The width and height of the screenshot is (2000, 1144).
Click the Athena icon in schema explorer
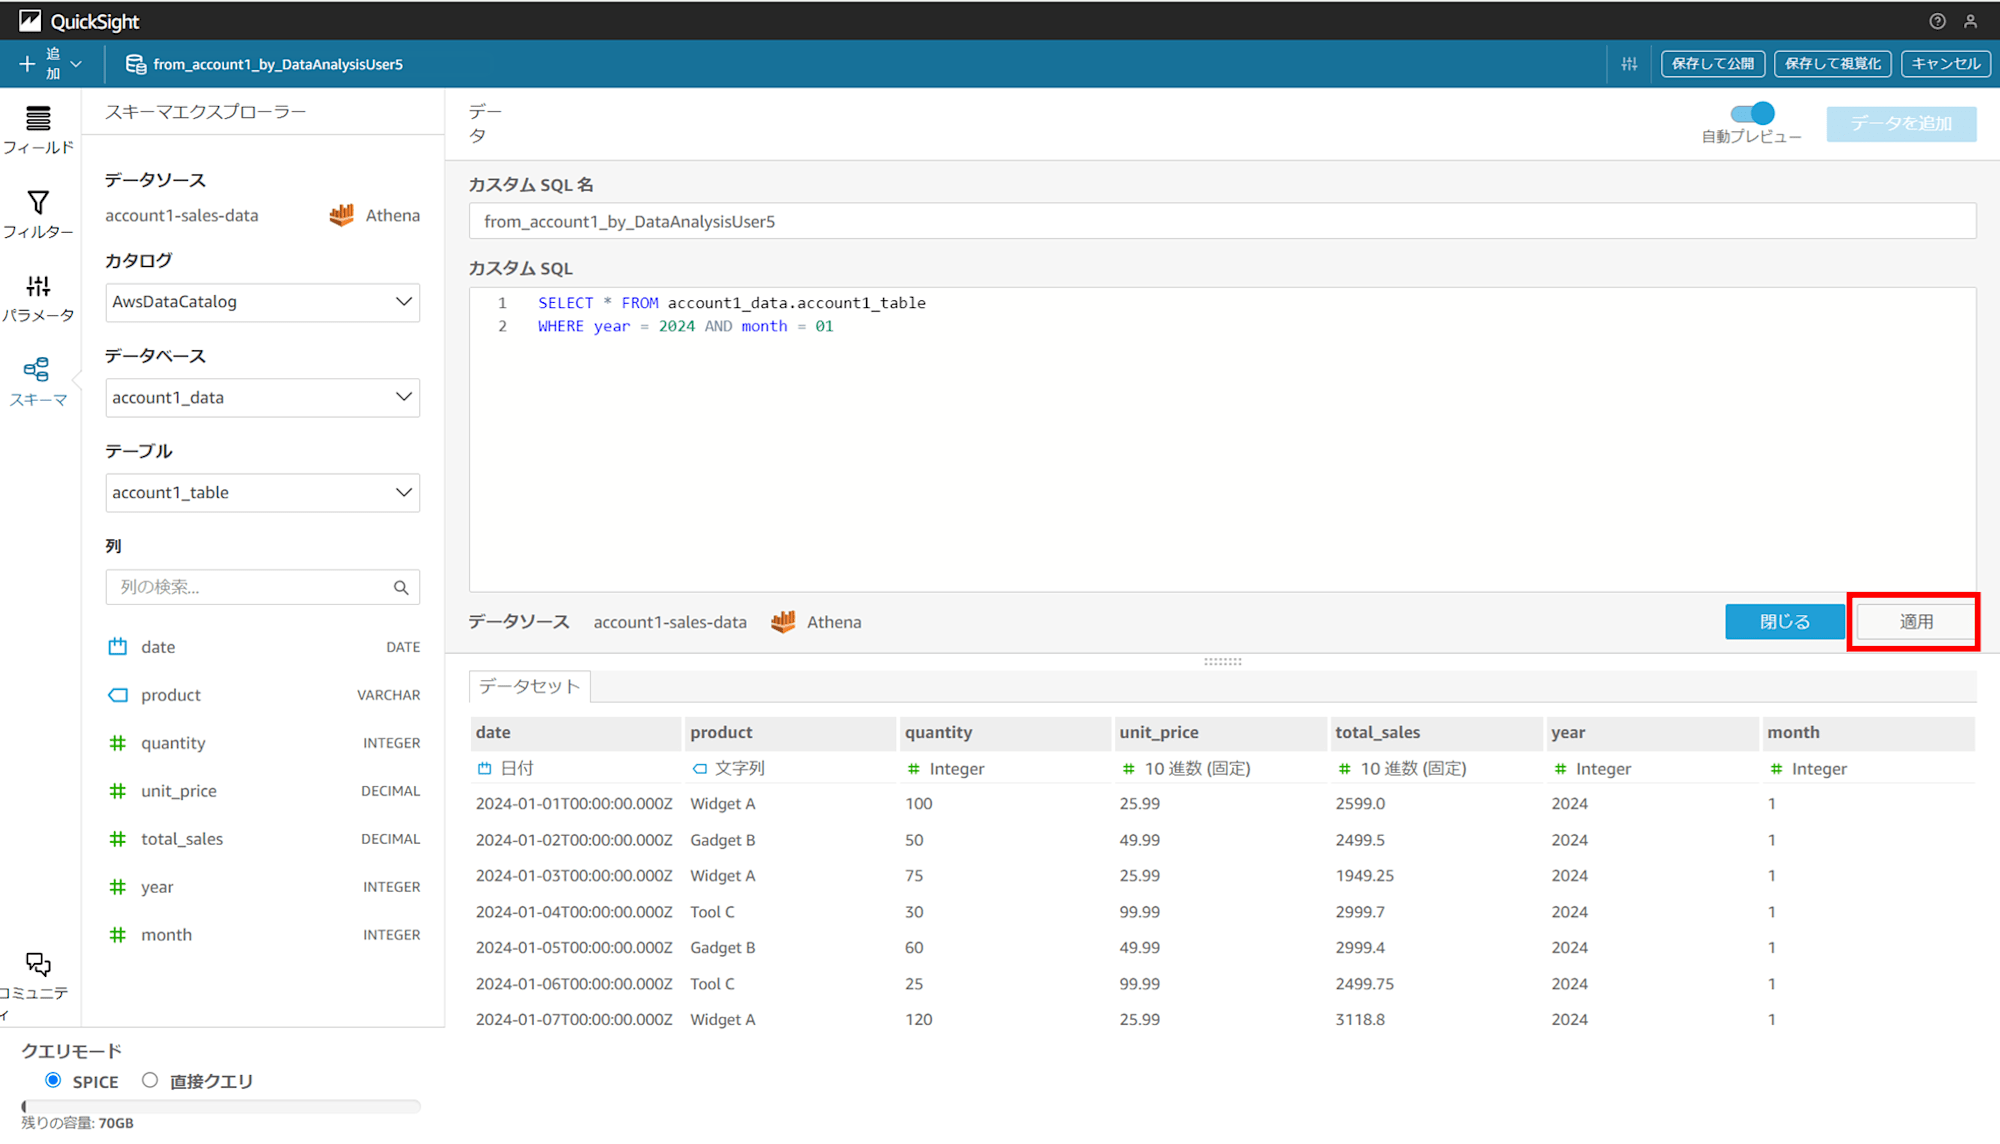pos(341,215)
